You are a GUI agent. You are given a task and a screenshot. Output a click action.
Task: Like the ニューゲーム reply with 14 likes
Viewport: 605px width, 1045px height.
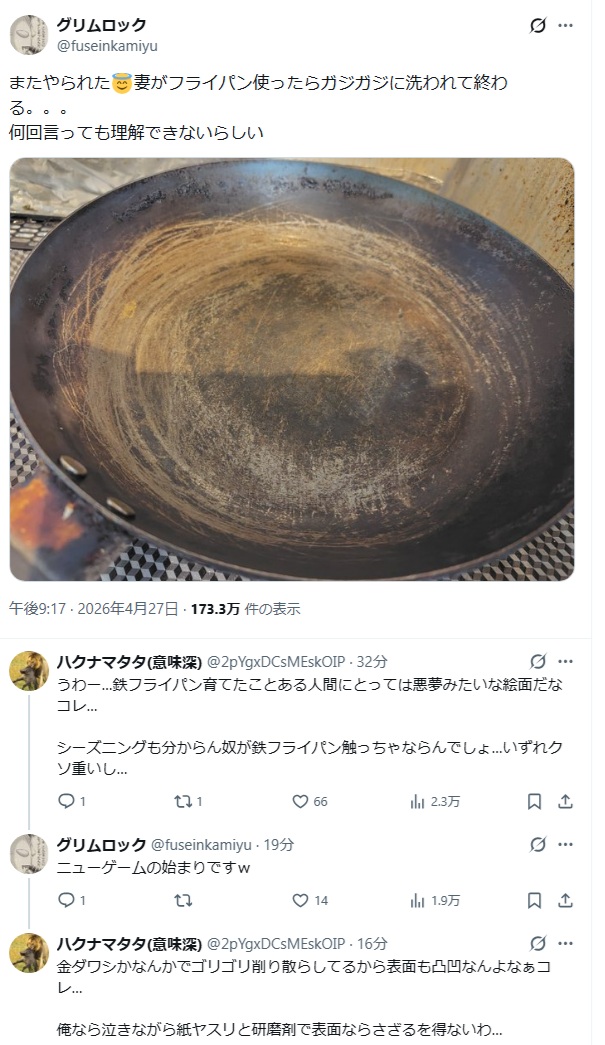click(x=310, y=900)
